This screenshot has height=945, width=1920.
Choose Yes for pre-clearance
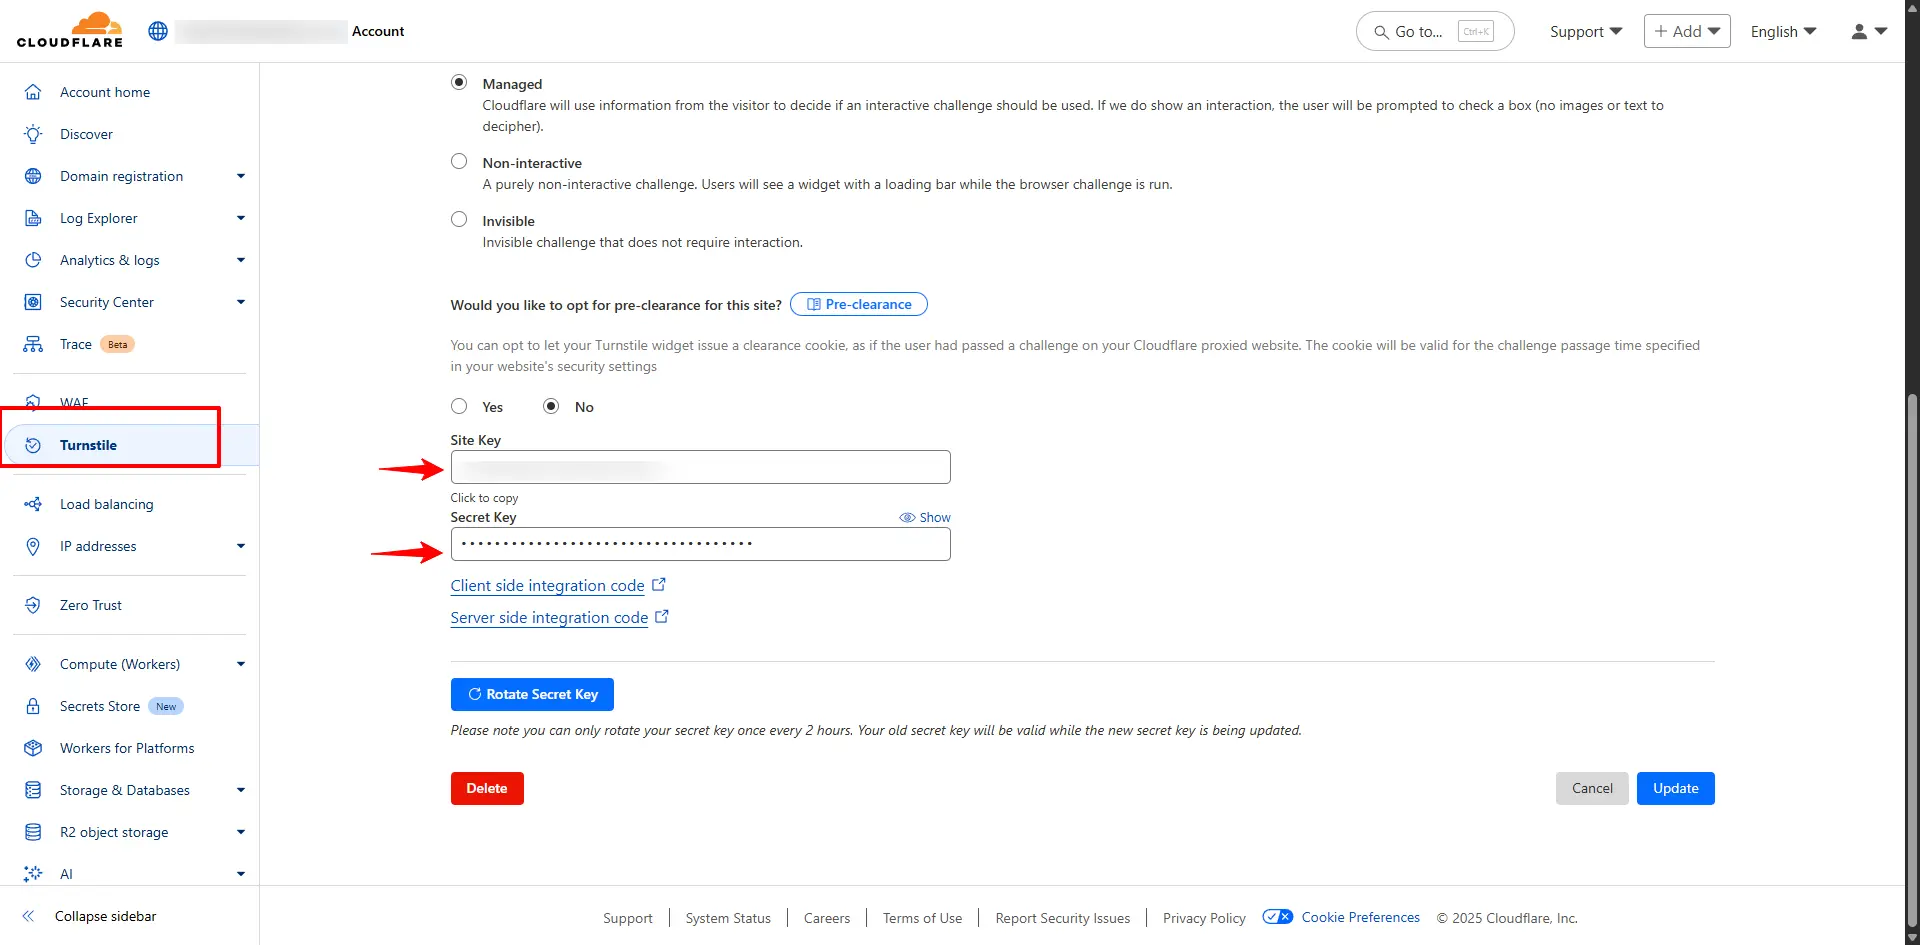[x=459, y=406]
